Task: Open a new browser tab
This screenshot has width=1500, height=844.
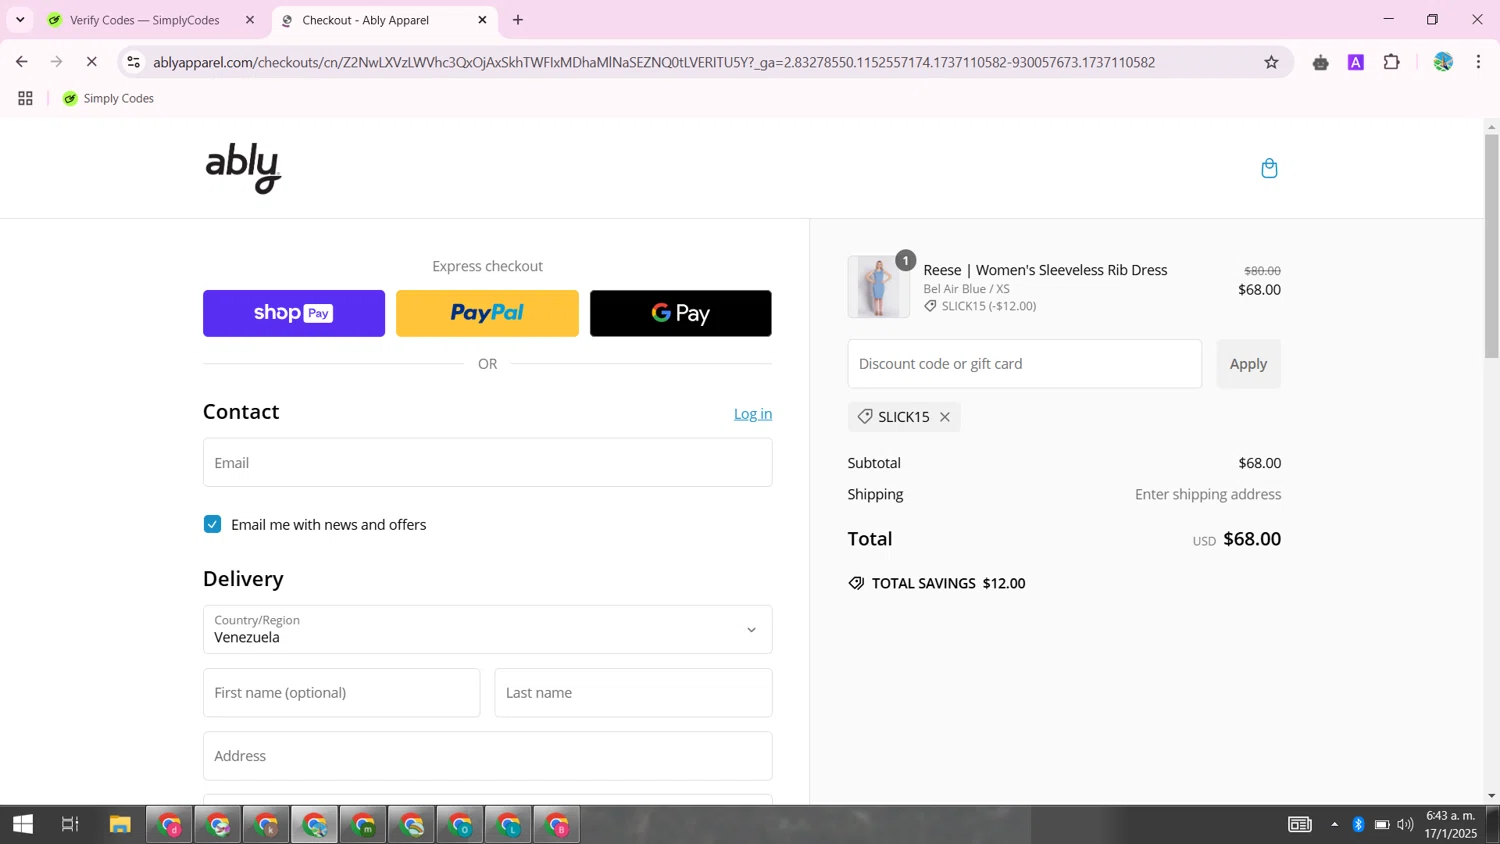Action: (x=518, y=20)
